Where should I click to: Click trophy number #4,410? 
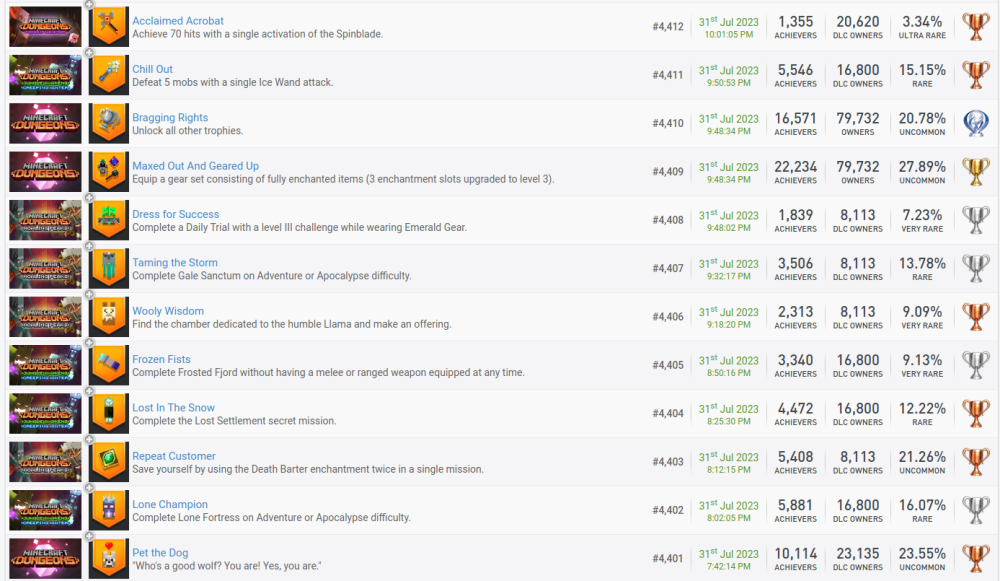click(667, 124)
